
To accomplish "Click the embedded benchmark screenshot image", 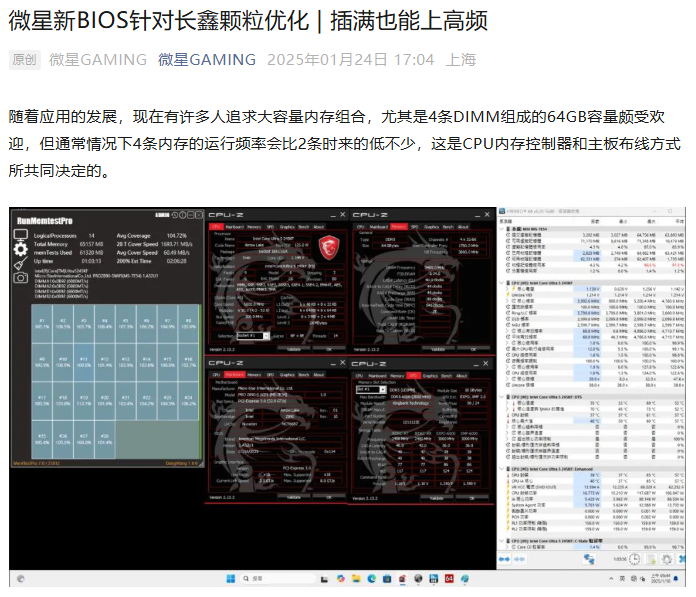I will pyautogui.click(x=347, y=397).
